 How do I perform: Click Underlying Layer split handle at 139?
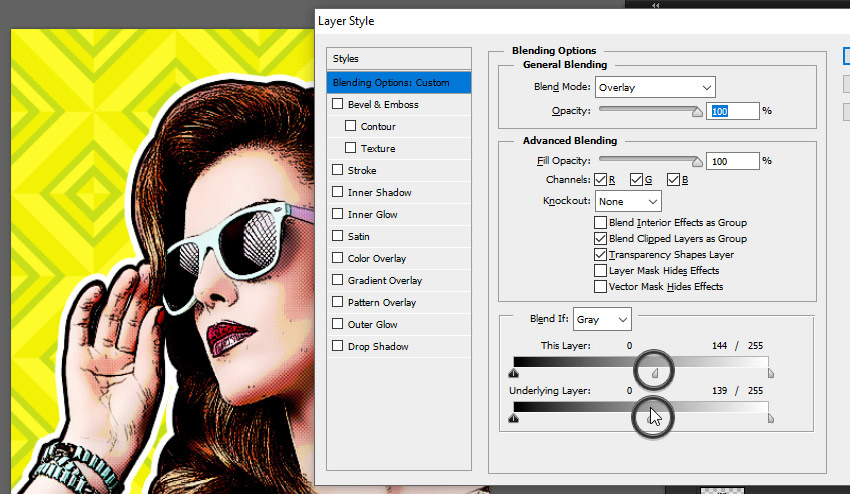click(650, 418)
